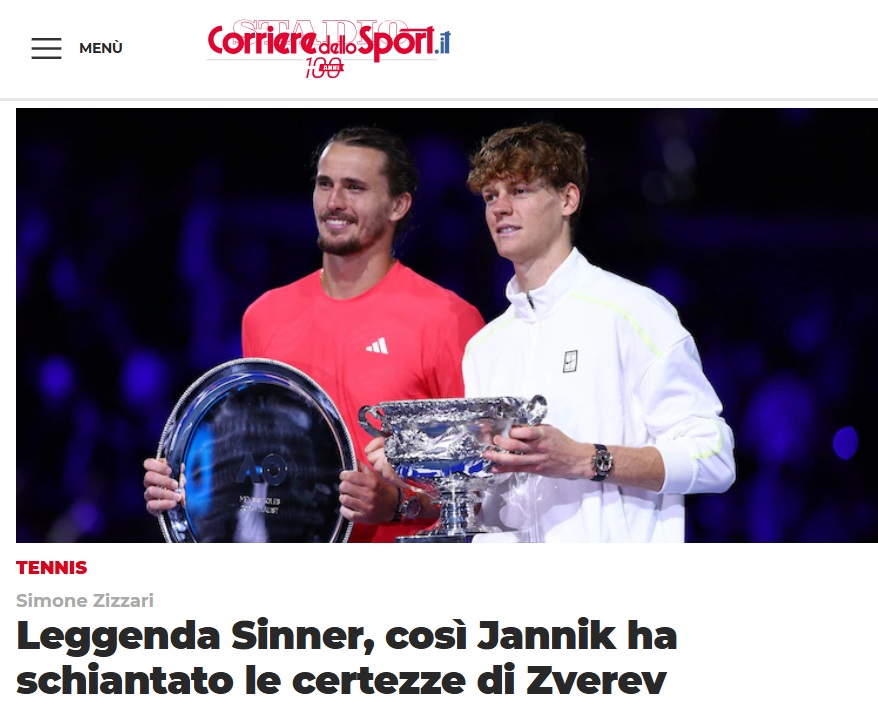
Task: Open the Leggenda Sinner headline article
Action: tap(347, 658)
